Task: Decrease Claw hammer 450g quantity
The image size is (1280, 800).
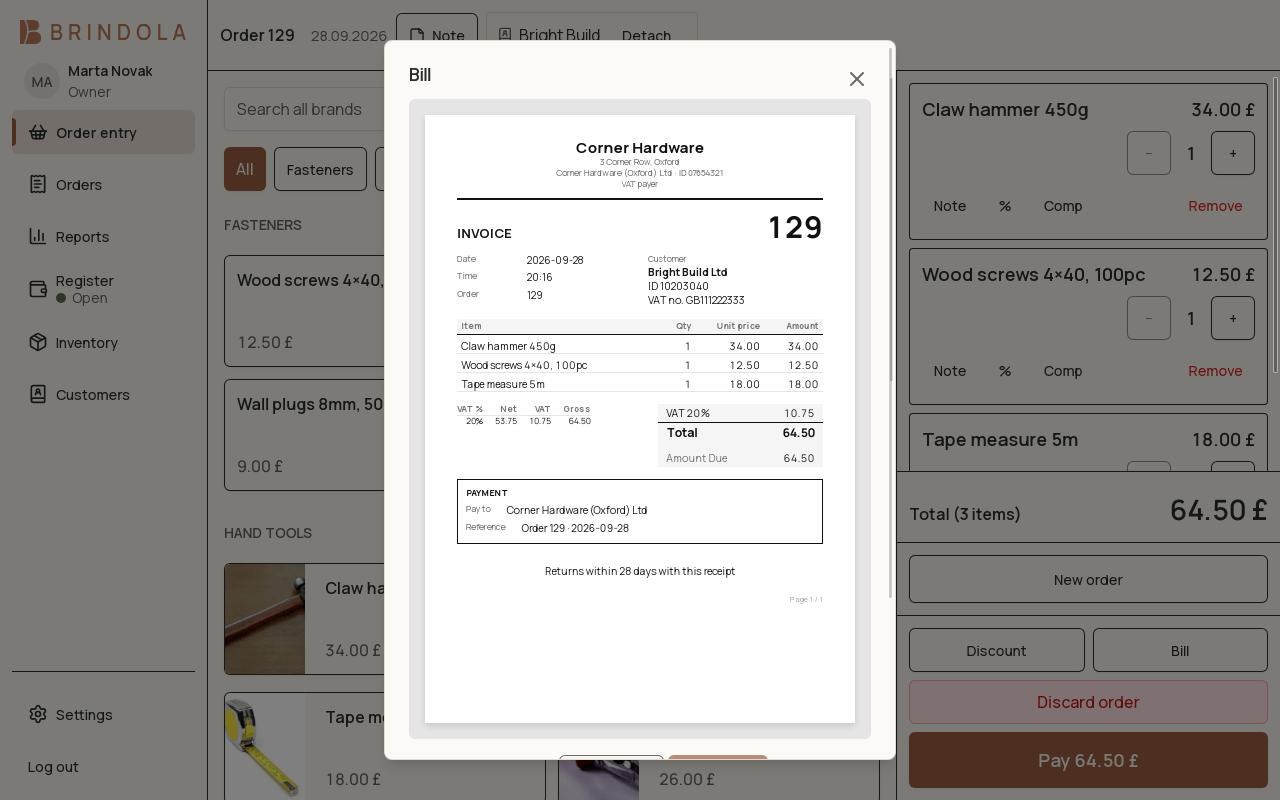Action: tap(1149, 153)
